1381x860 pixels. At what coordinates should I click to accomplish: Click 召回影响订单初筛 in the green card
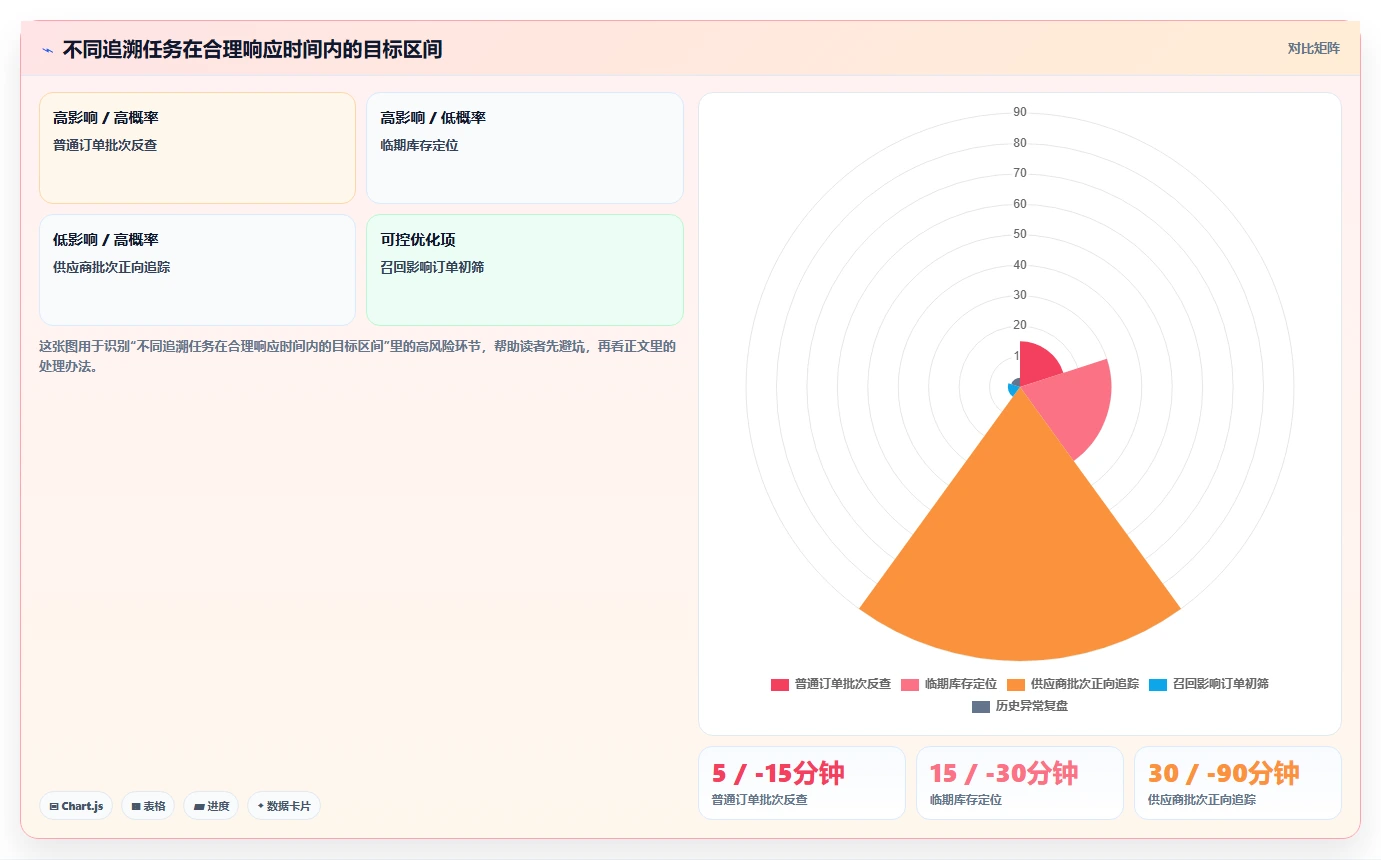pos(432,267)
